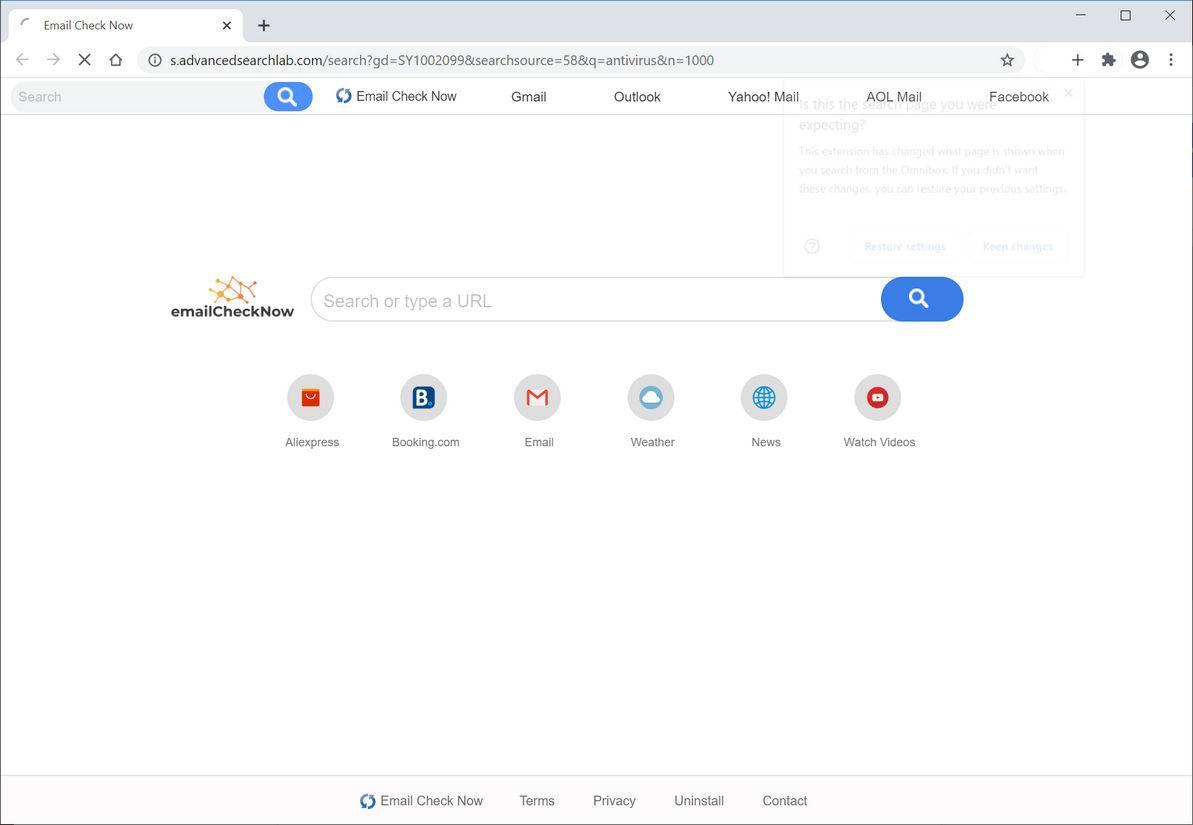Open Outlook from the top bar
The image size is (1193, 825).
[638, 97]
